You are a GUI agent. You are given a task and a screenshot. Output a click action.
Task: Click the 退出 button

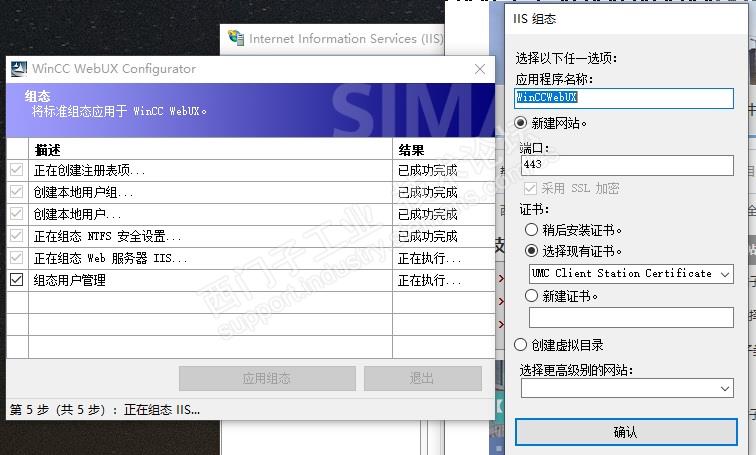pyautogui.click(x=422, y=378)
